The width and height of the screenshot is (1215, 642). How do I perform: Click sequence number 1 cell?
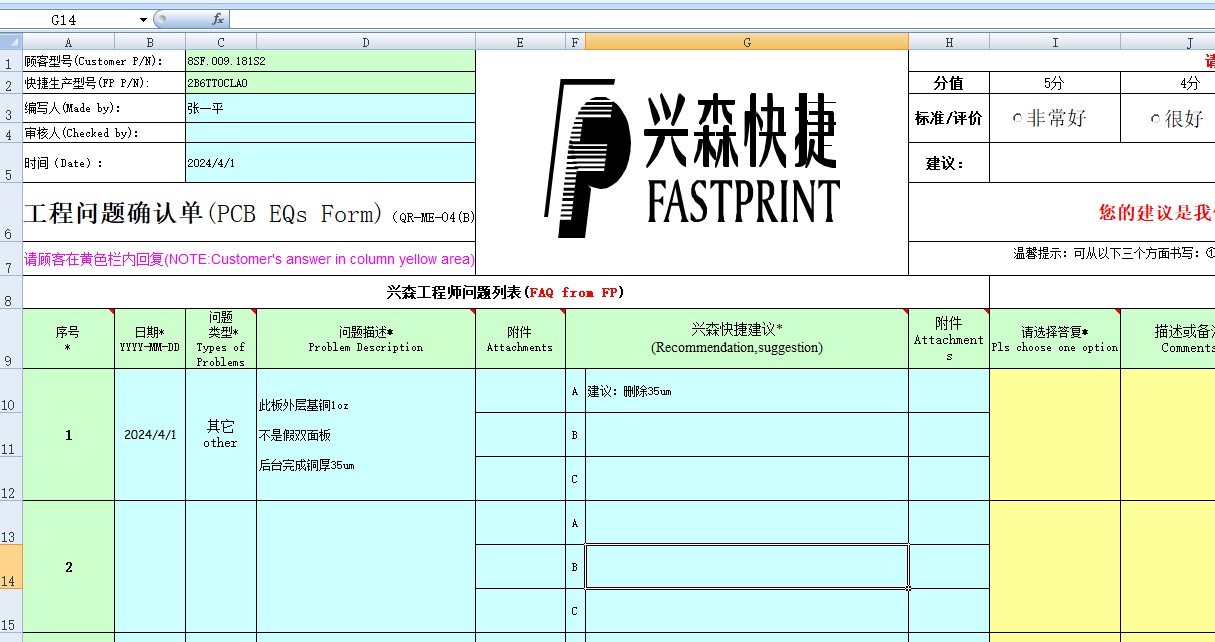(x=68, y=435)
